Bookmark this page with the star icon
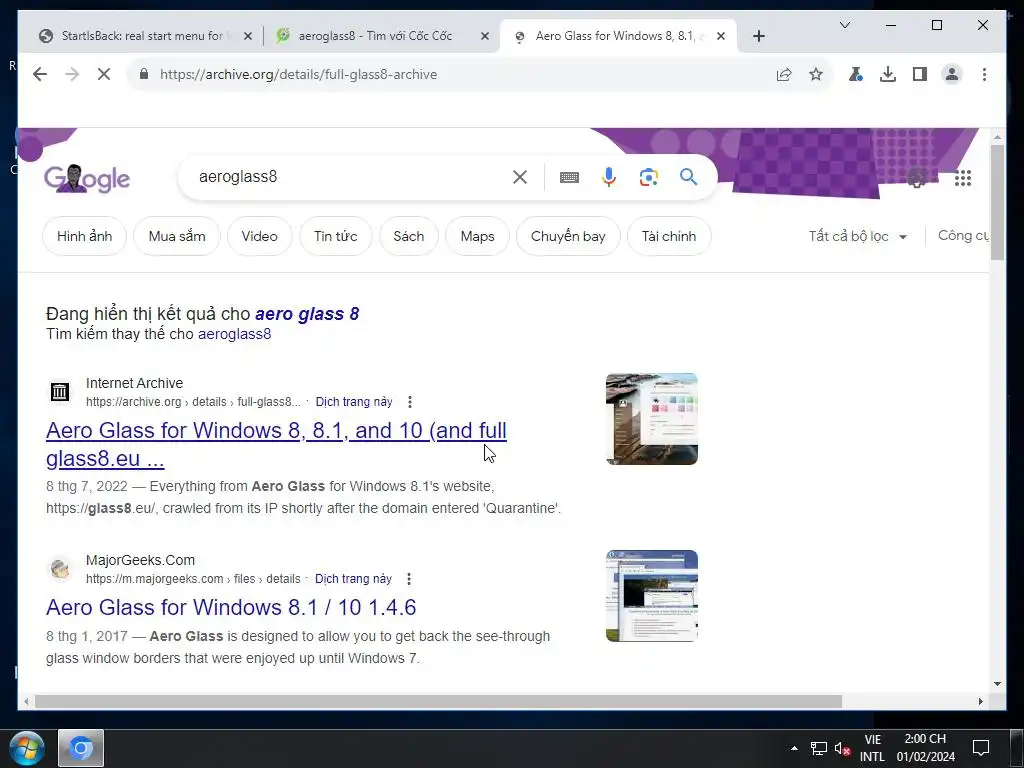Viewport: 1024px width, 768px height. pyautogui.click(x=816, y=74)
